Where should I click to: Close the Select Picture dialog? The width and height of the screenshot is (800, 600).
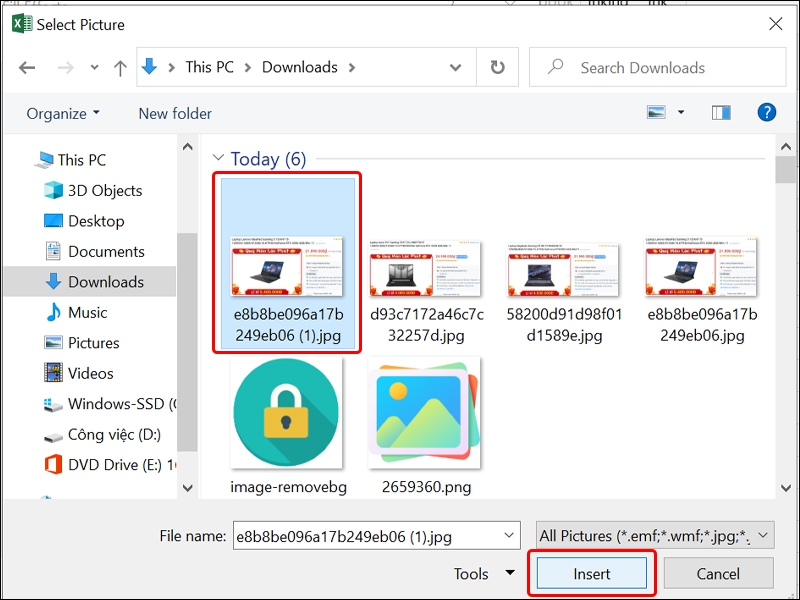coord(776,24)
